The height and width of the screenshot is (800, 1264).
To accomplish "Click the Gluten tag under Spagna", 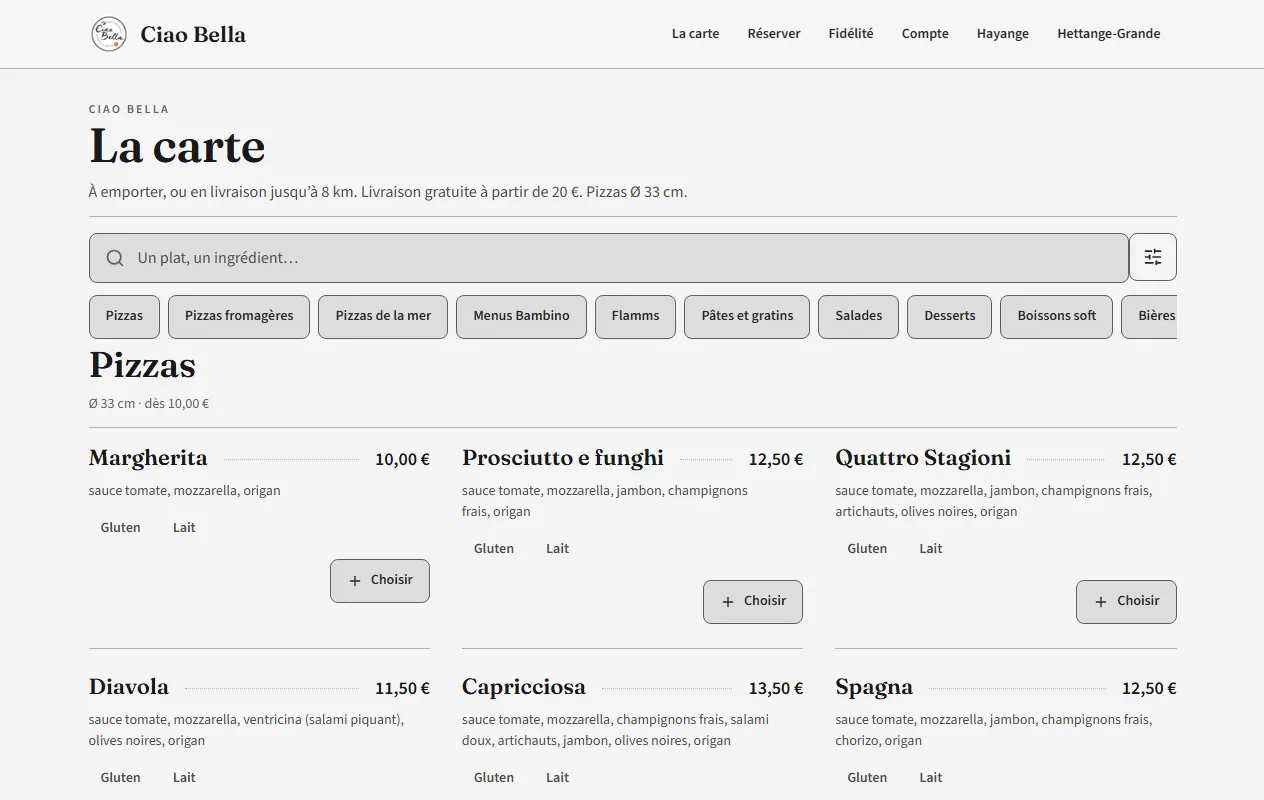I will [867, 777].
